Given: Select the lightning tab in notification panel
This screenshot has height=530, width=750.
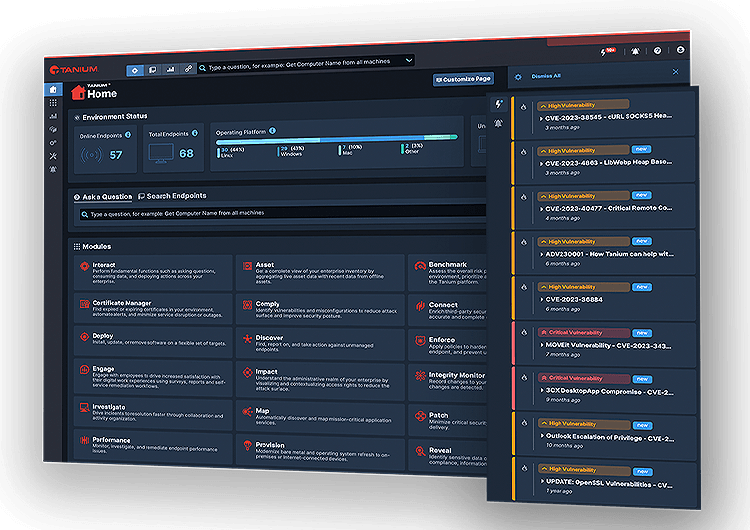Looking at the screenshot, I should (x=498, y=104).
